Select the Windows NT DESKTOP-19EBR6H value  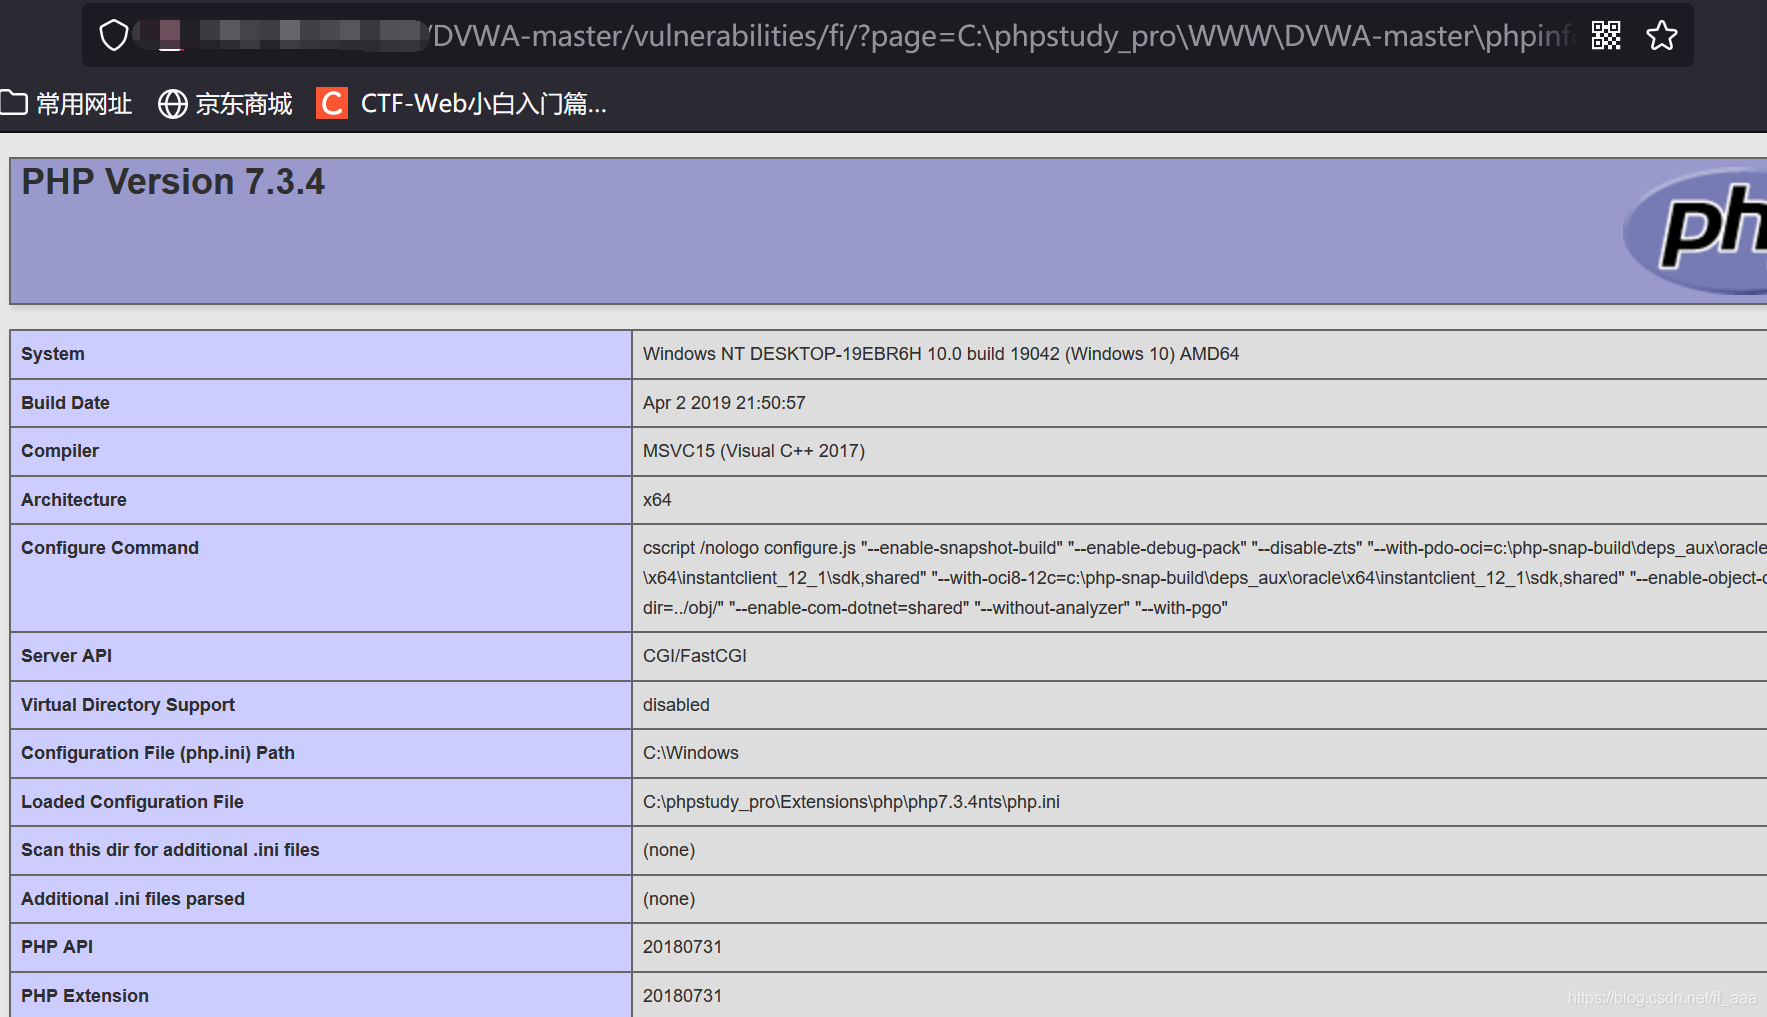pos(941,354)
